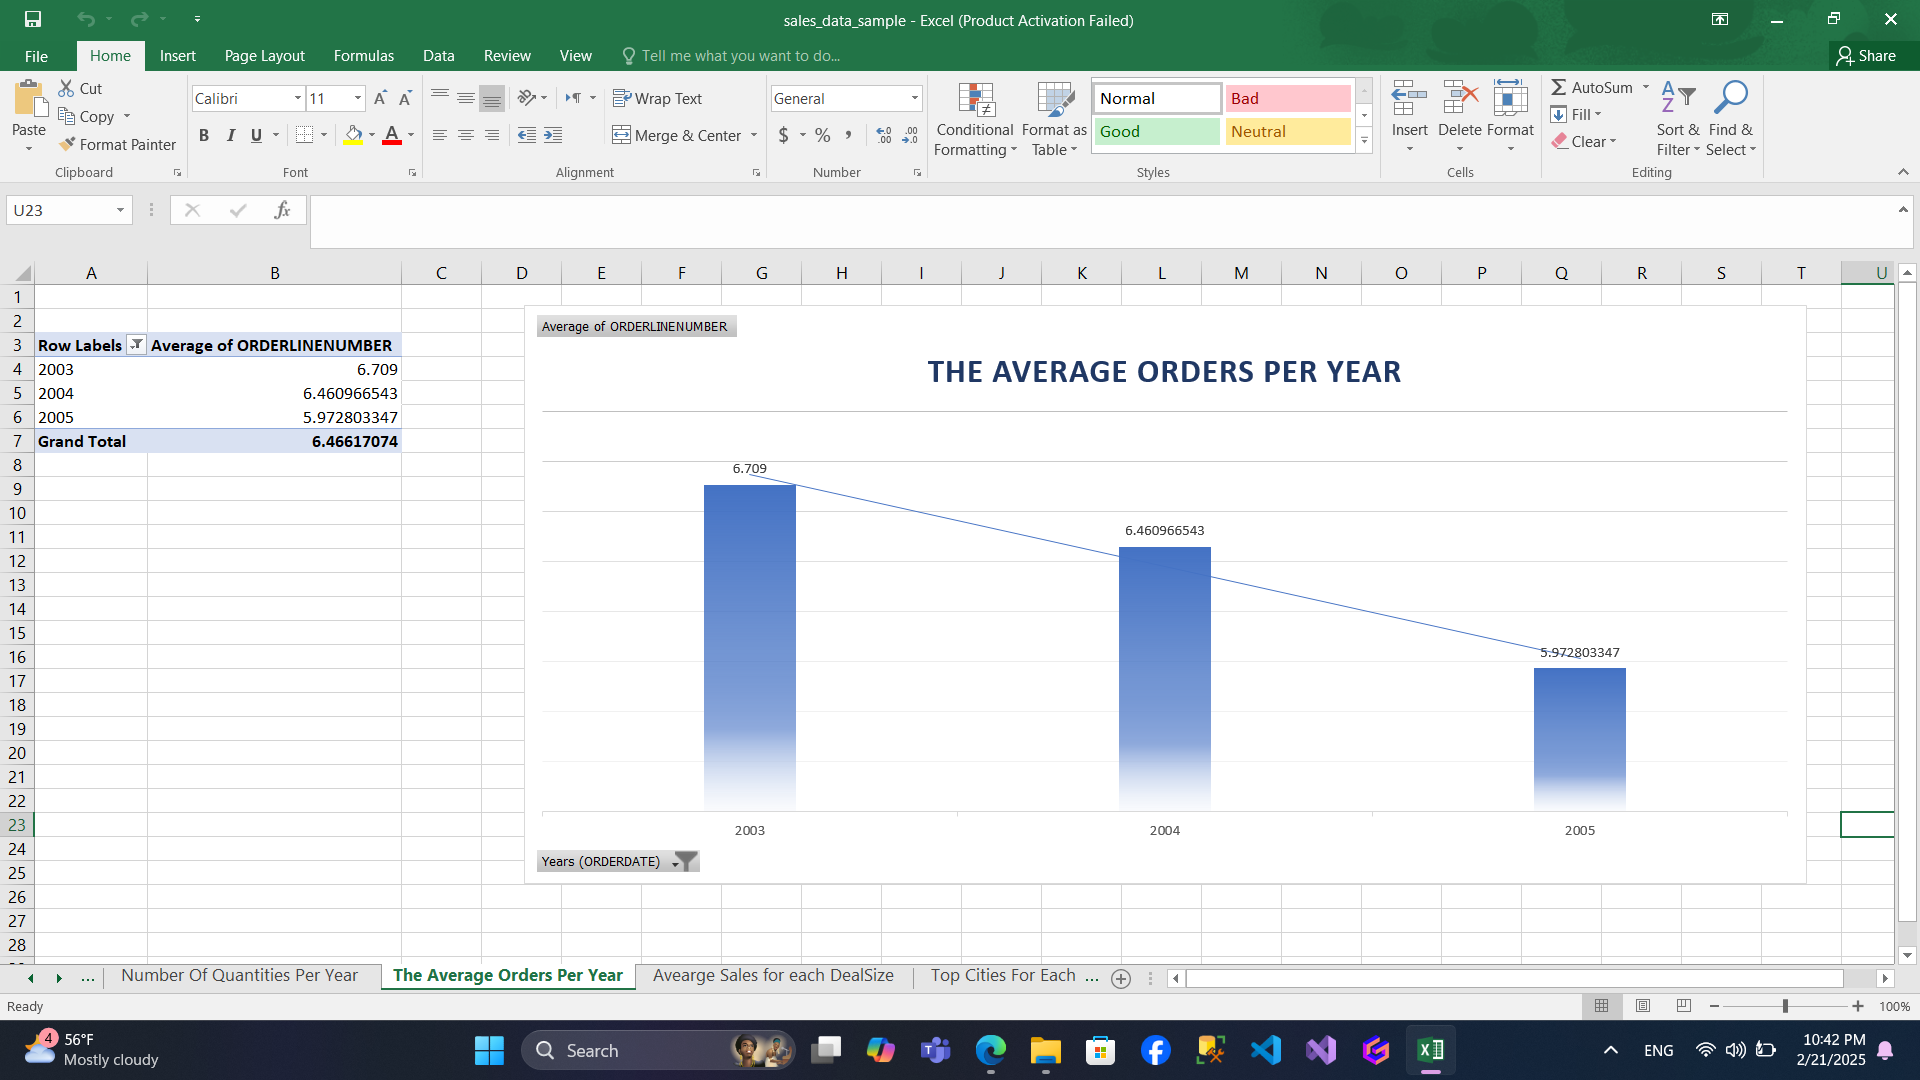The image size is (1920, 1080).
Task: Click Insert cells icon
Action: pos(1409,100)
